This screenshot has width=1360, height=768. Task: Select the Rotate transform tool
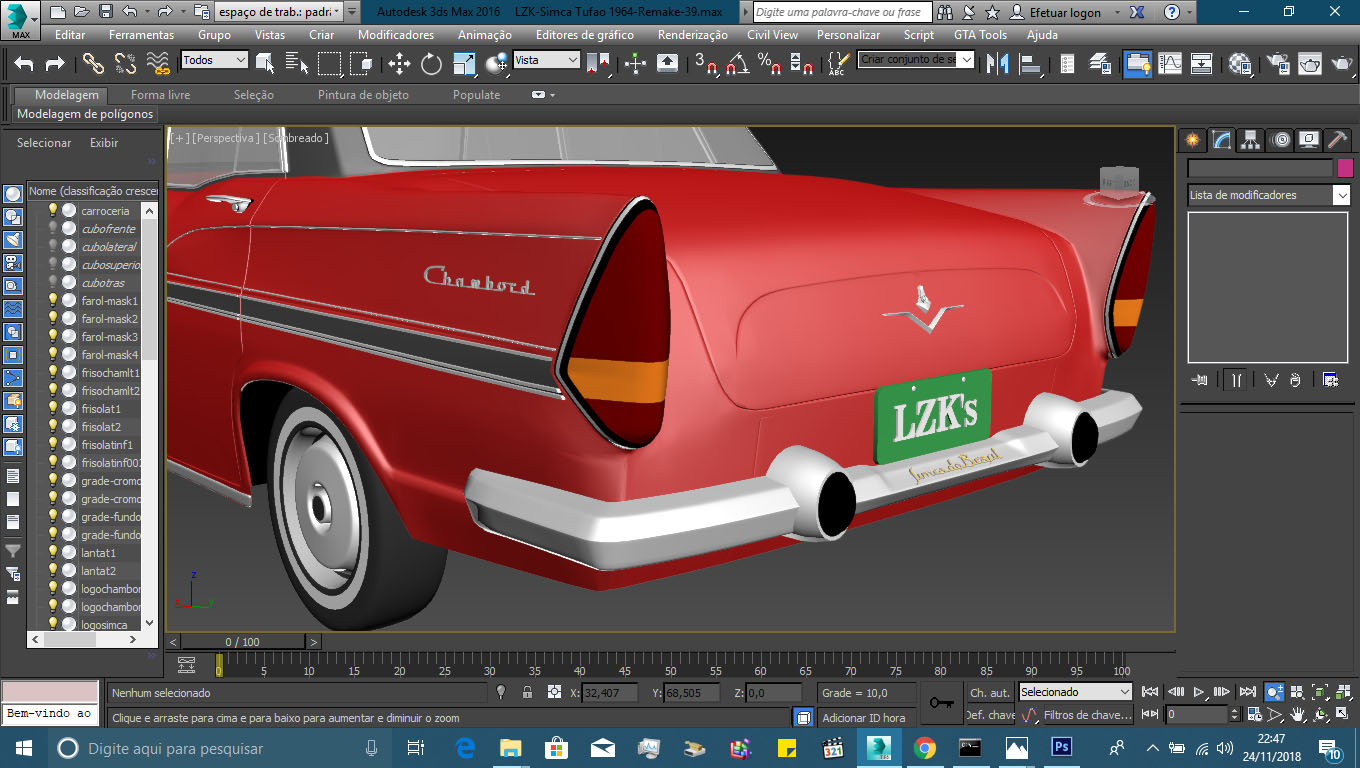tap(431, 64)
